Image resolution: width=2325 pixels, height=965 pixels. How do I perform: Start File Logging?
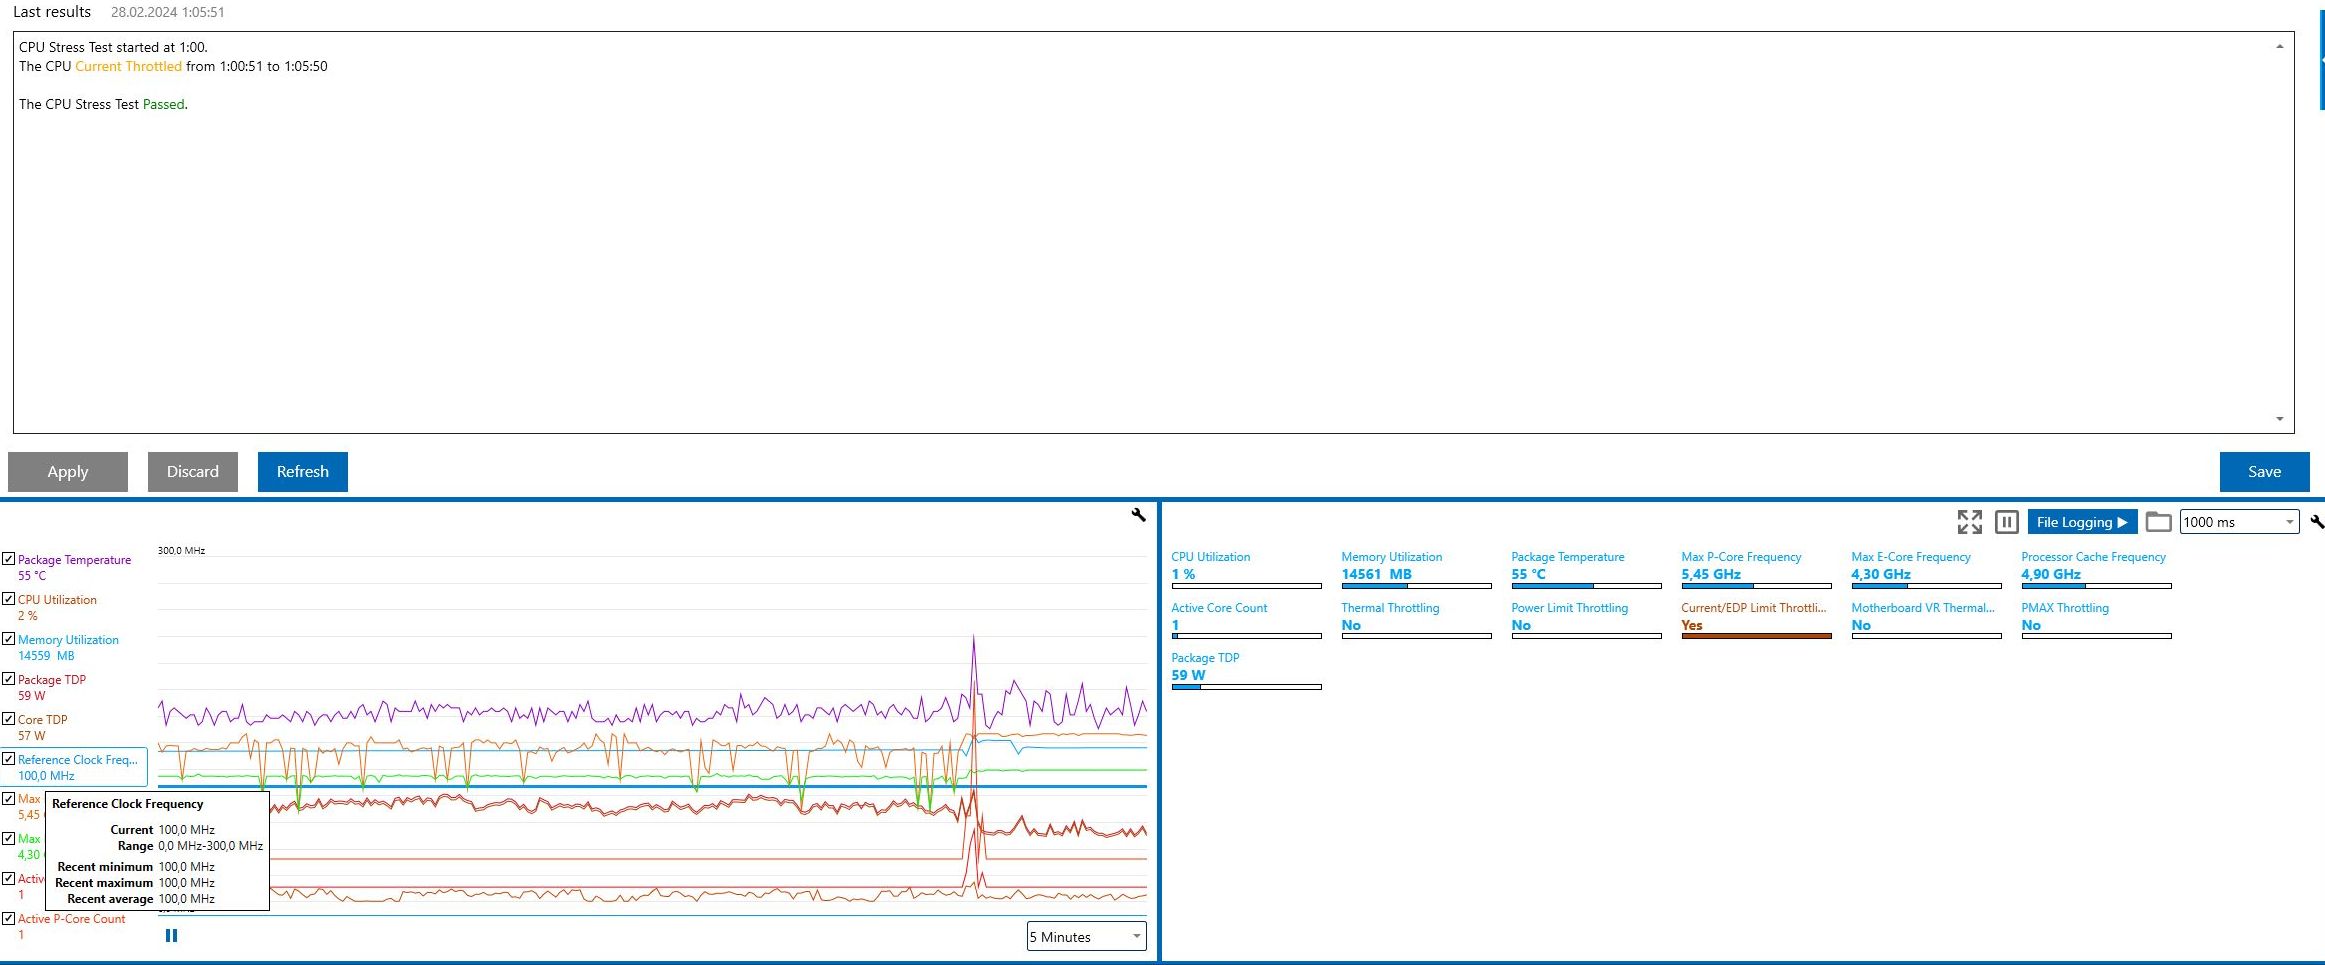(2082, 522)
